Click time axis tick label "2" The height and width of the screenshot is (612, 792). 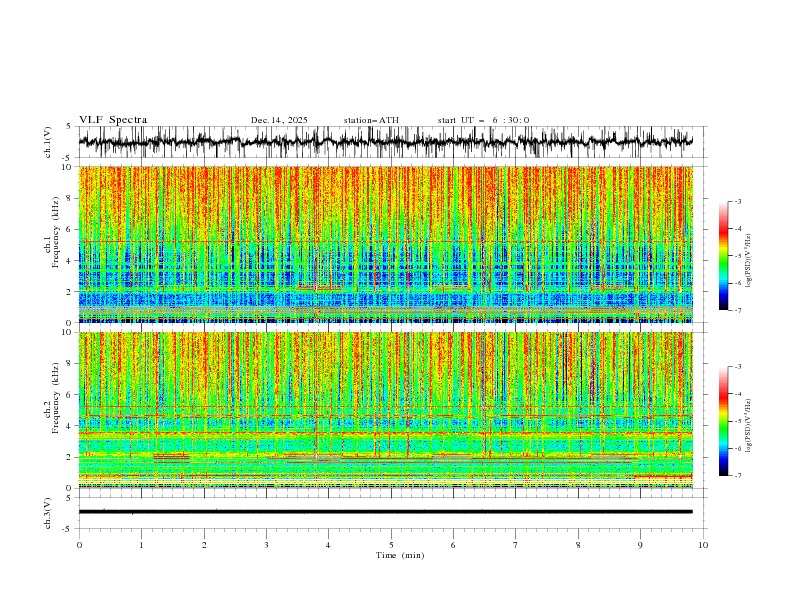(x=204, y=545)
